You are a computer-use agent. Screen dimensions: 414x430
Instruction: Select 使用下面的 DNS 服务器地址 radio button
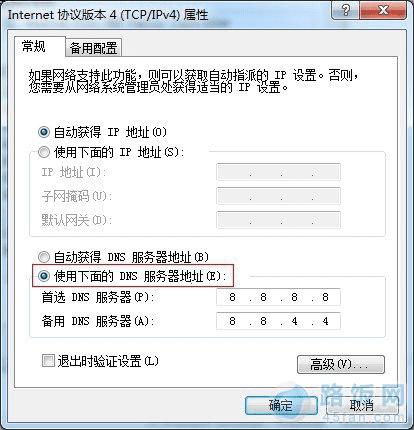[44, 276]
